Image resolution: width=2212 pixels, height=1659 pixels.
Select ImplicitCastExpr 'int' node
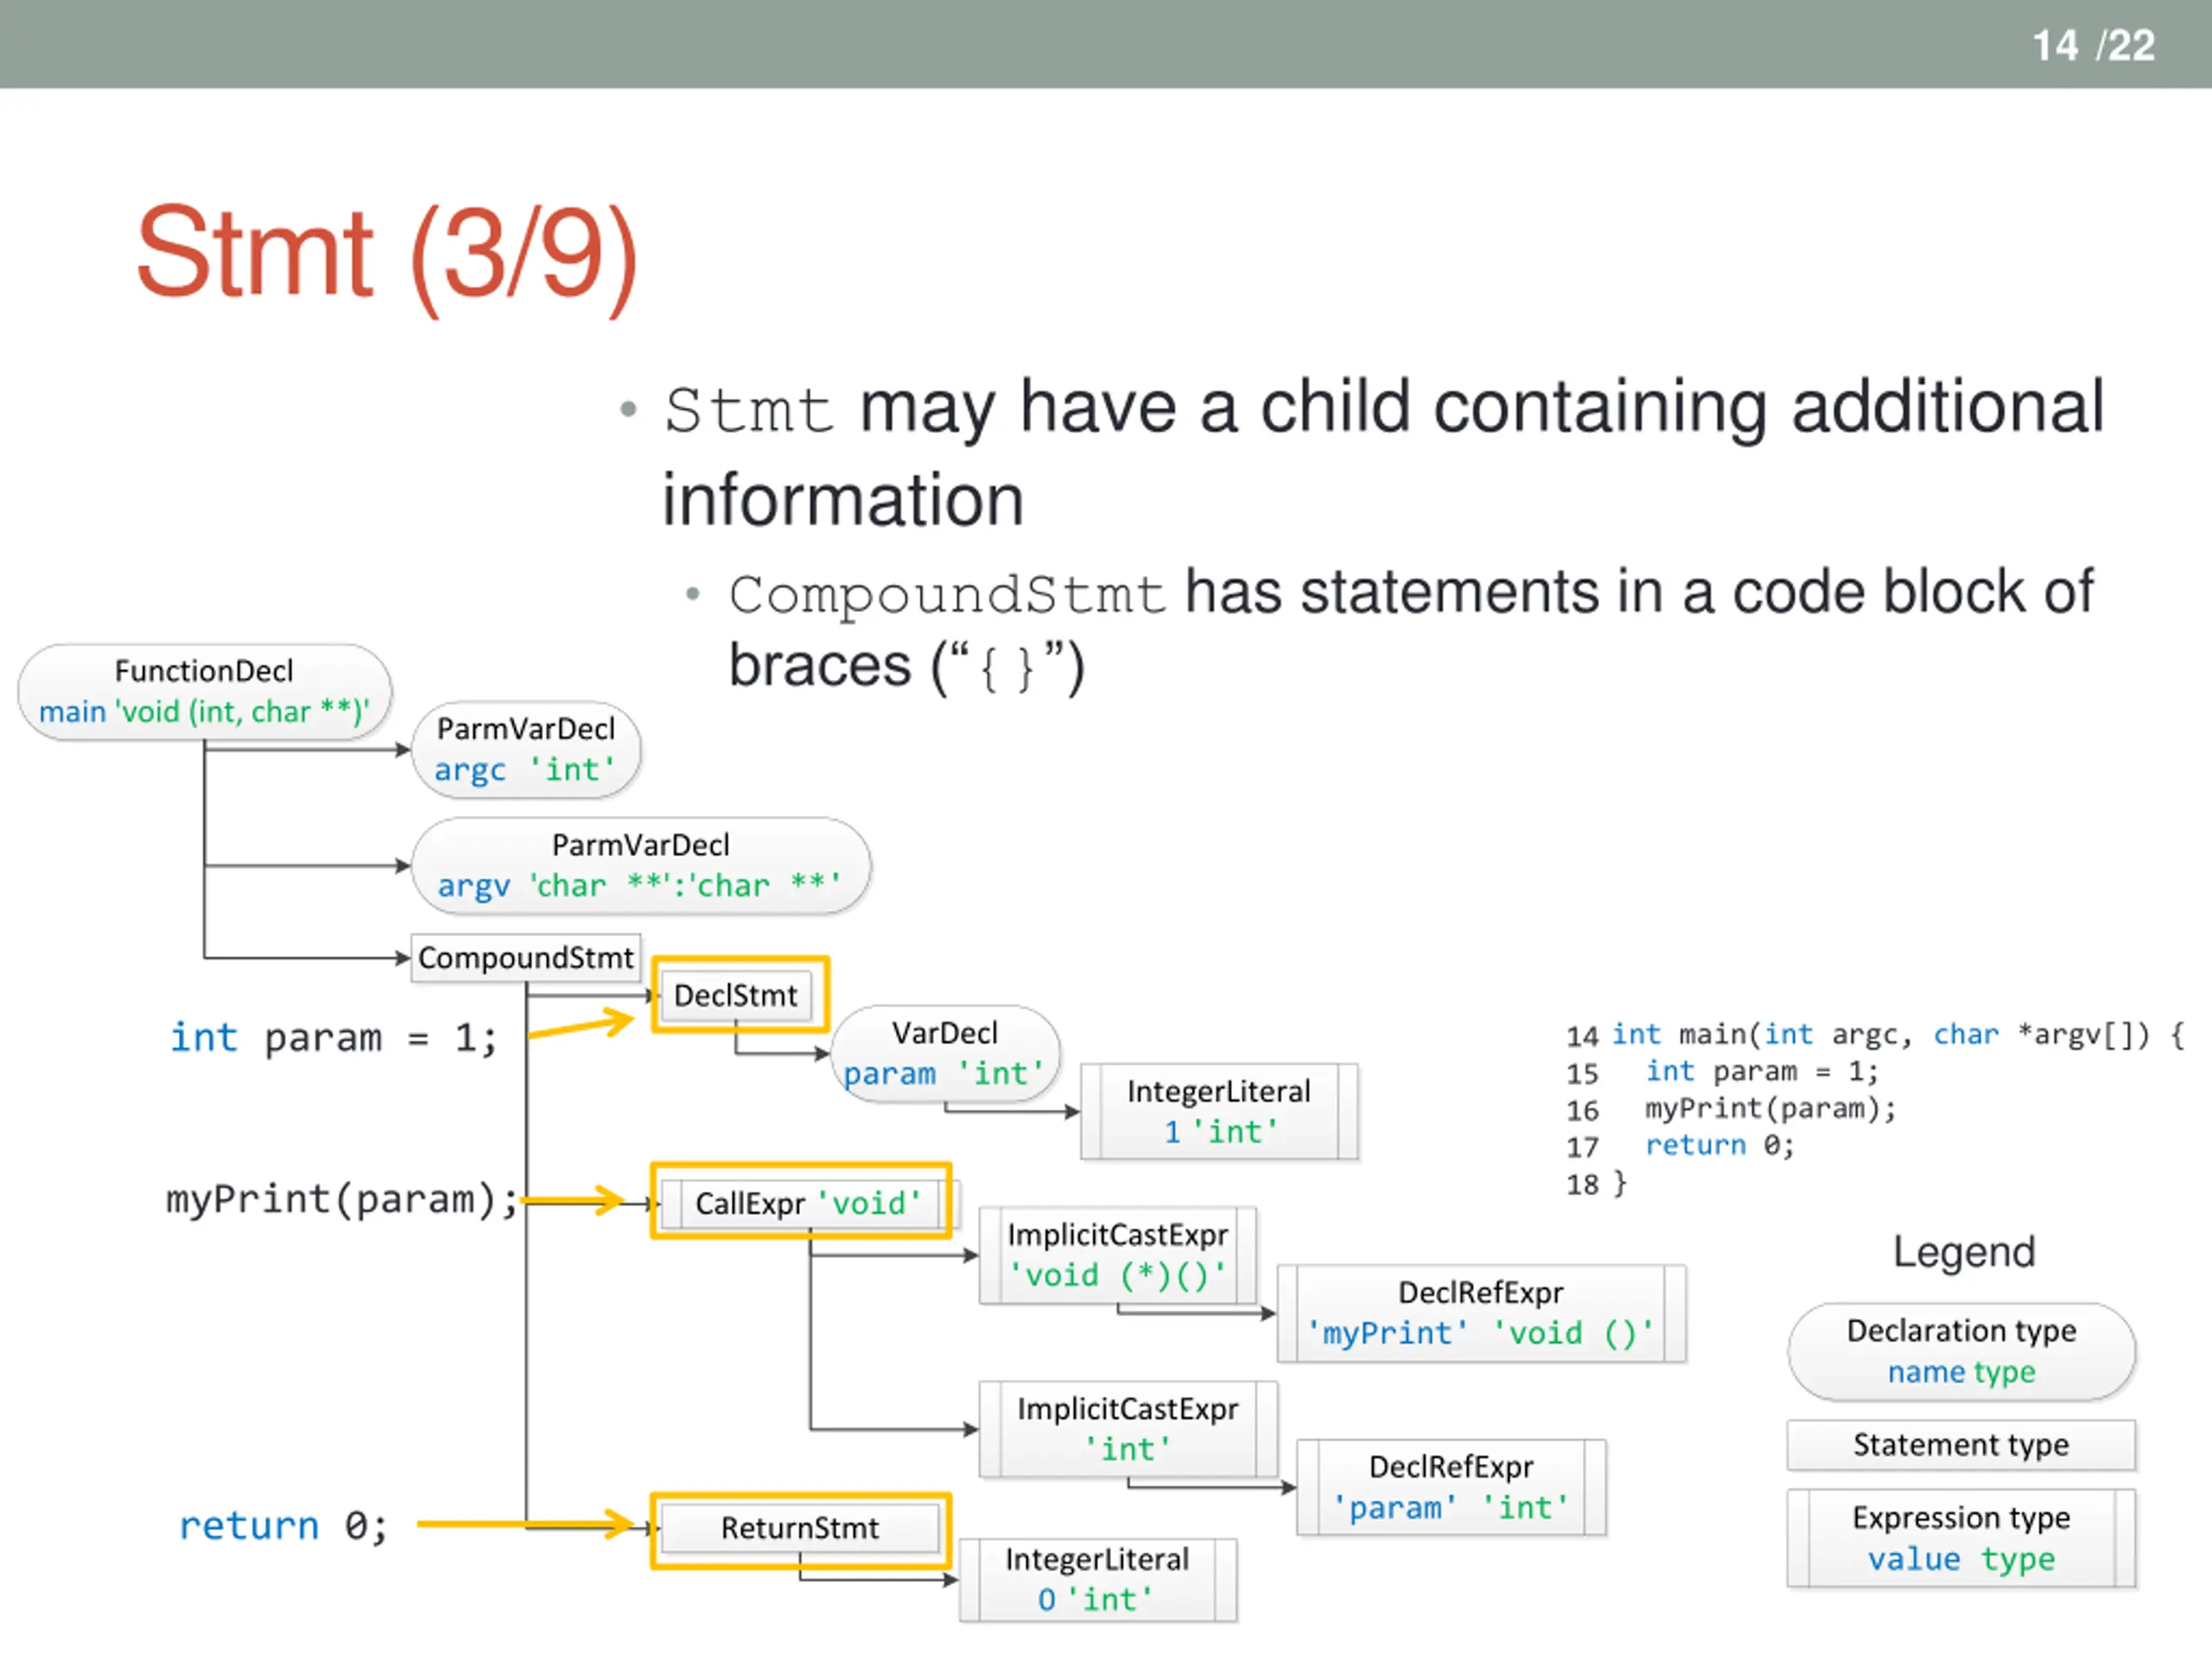point(1128,1430)
